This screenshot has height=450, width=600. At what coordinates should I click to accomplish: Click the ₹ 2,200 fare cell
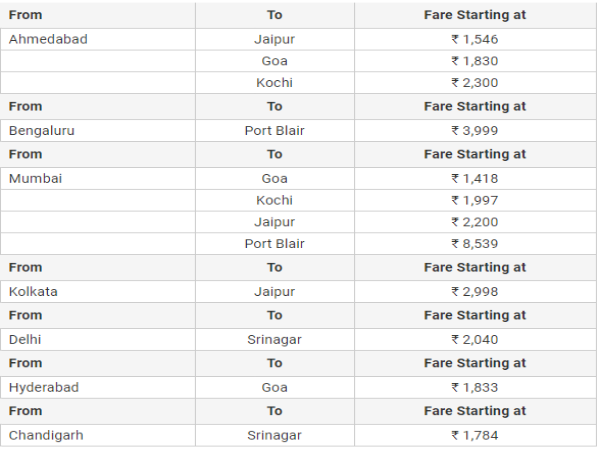[x=474, y=222]
